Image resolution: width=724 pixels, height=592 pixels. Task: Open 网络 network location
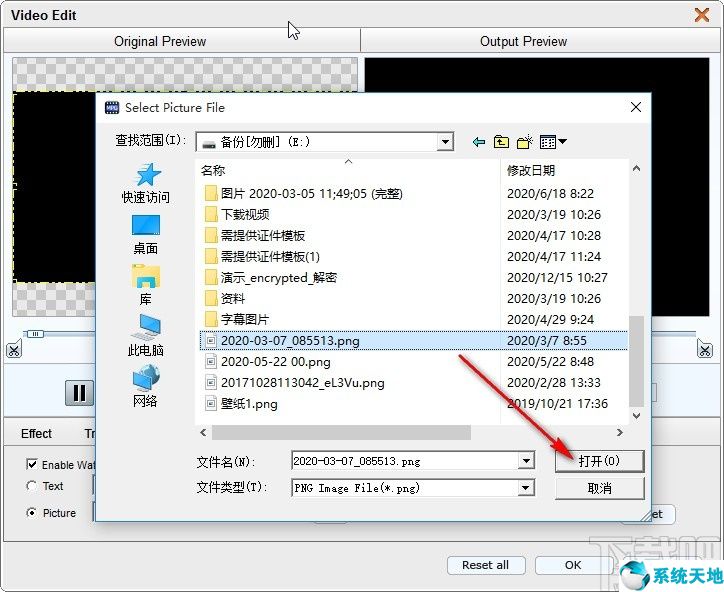pyautogui.click(x=145, y=387)
